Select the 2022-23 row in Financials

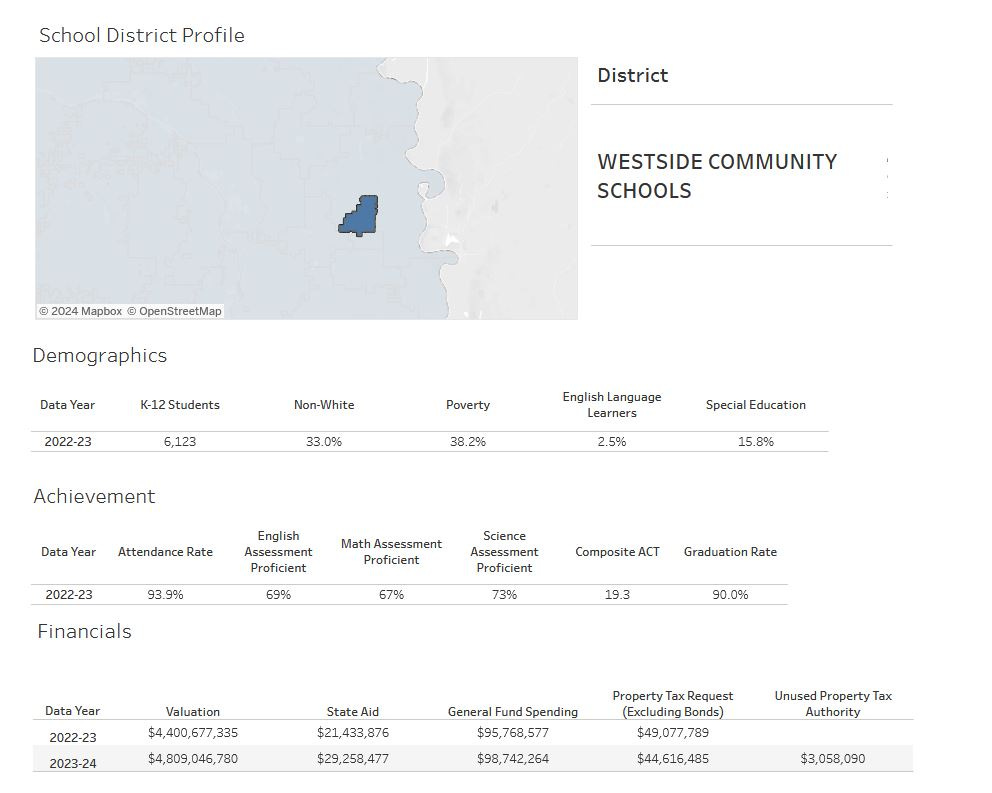pyautogui.click(x=473, y=733)
